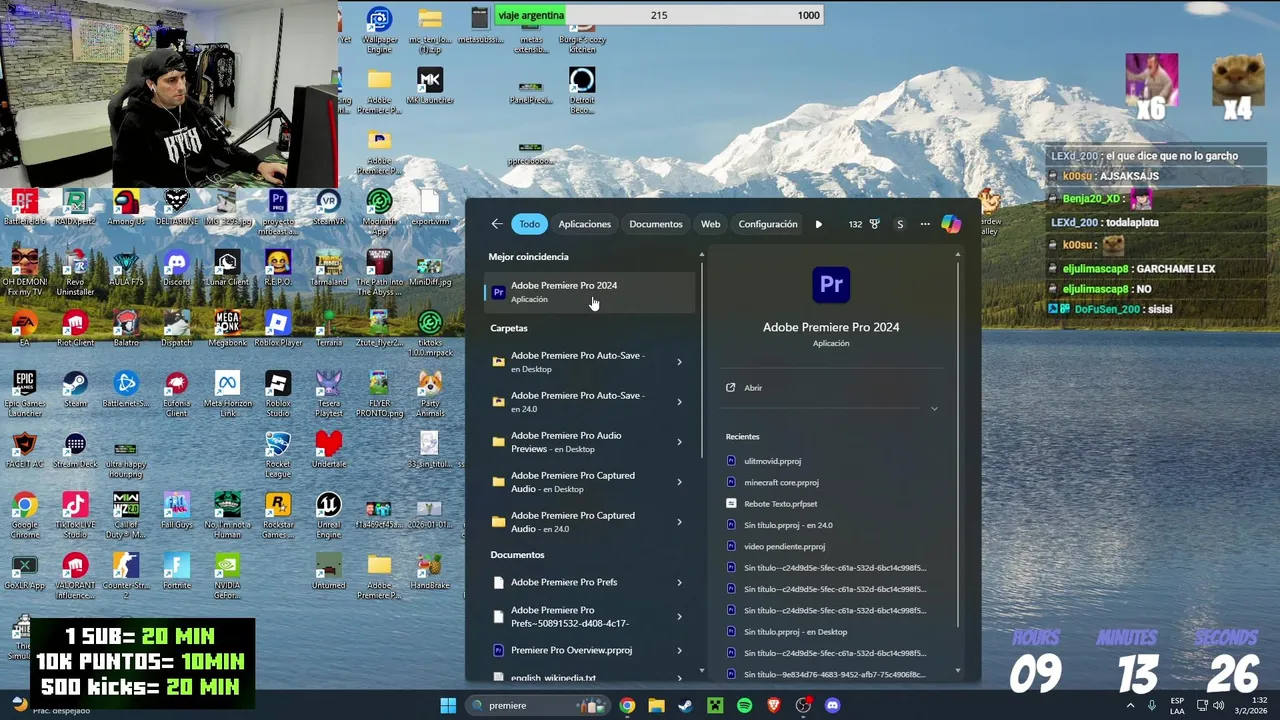Open volume control in system tray
This screenshot has width=1280, height=720.
1218,705
